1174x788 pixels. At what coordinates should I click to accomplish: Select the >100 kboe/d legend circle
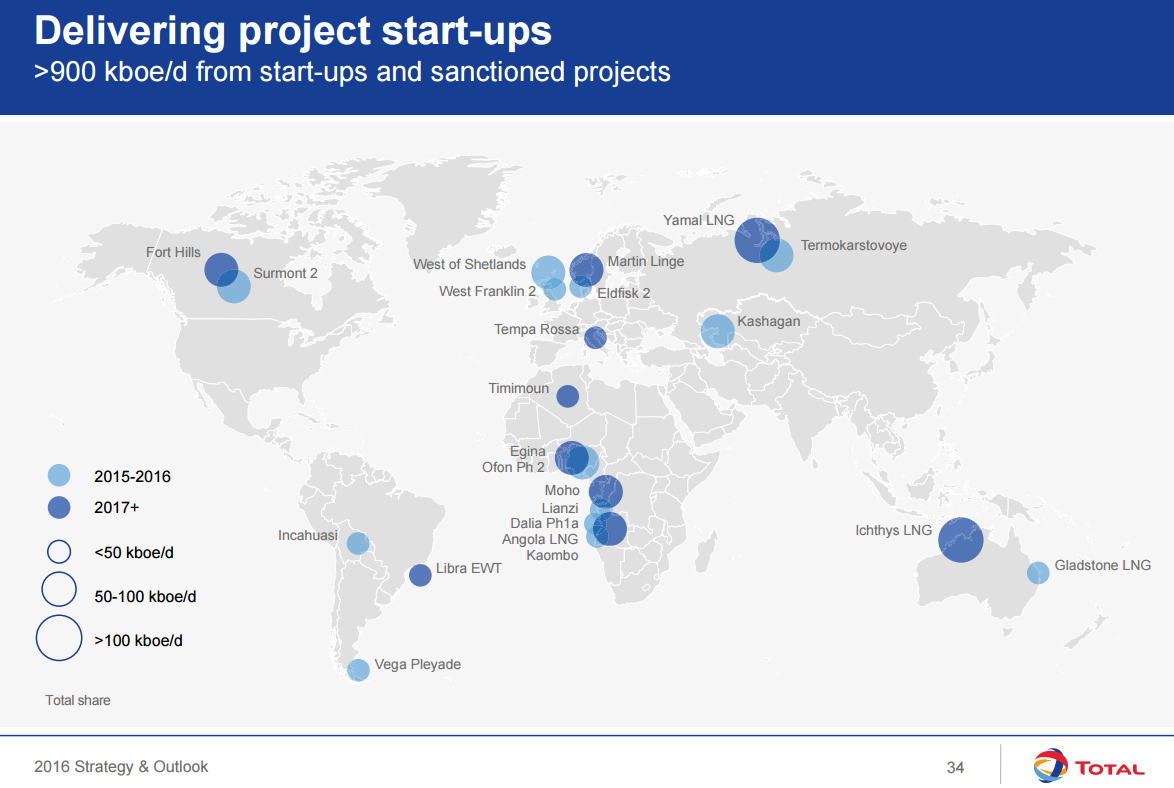pyautogui.click(x=59, y=638)
